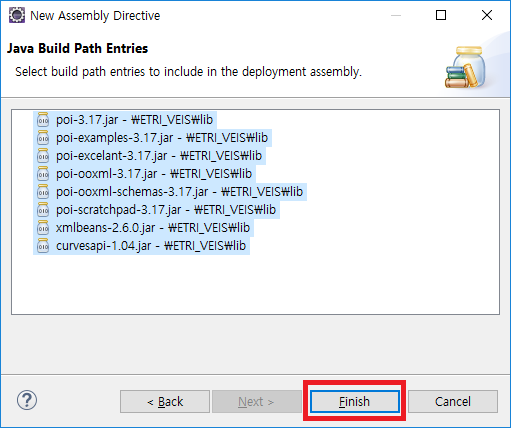Select the curvesapi-1.04.jar entry

coord(142,246)
